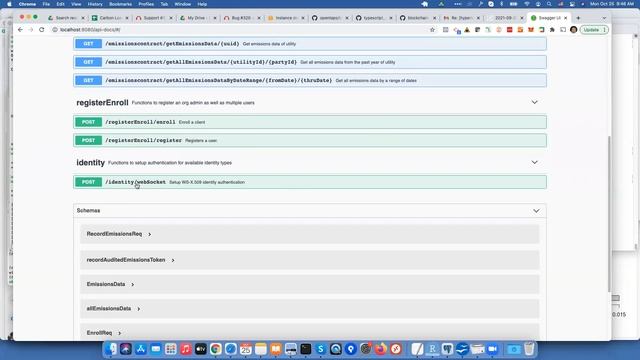Open Safari from the dock
This screenshot has width=640, height=360.
point(231,349)
